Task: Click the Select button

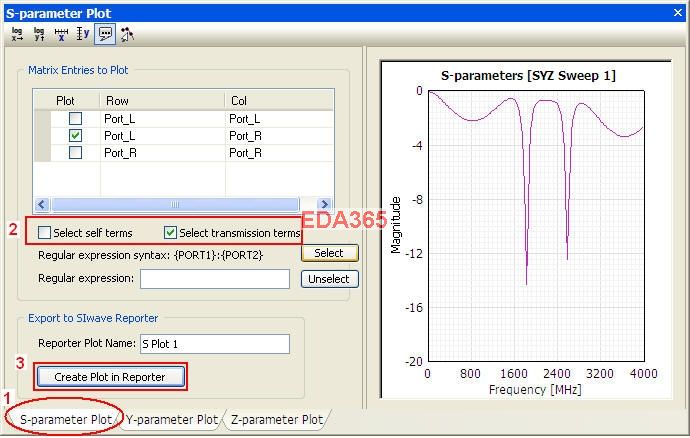Action: [x=329, y=253]
